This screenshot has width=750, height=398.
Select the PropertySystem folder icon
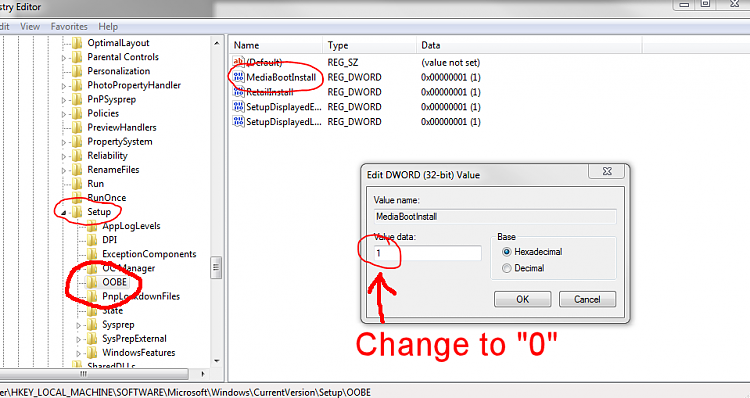coord(77,142)
